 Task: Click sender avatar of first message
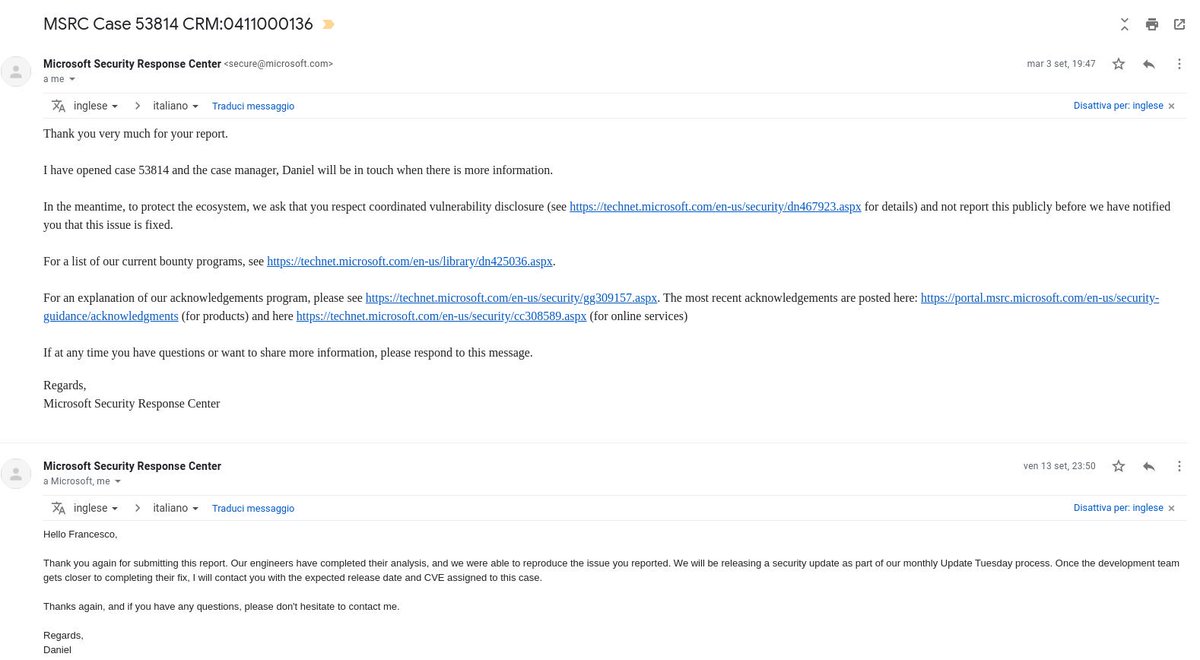(16, 71)
